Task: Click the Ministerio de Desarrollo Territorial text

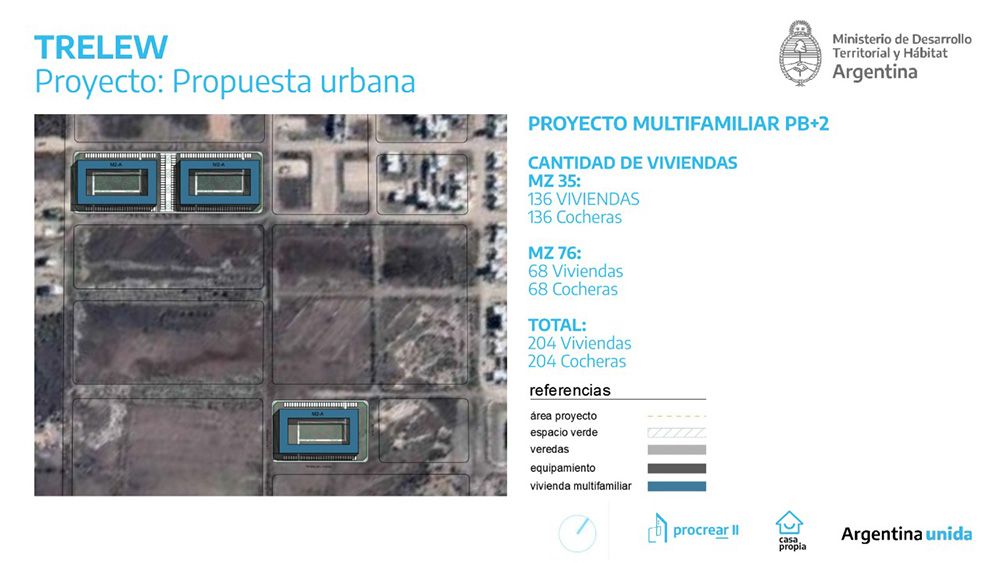Action: point(901,47)
